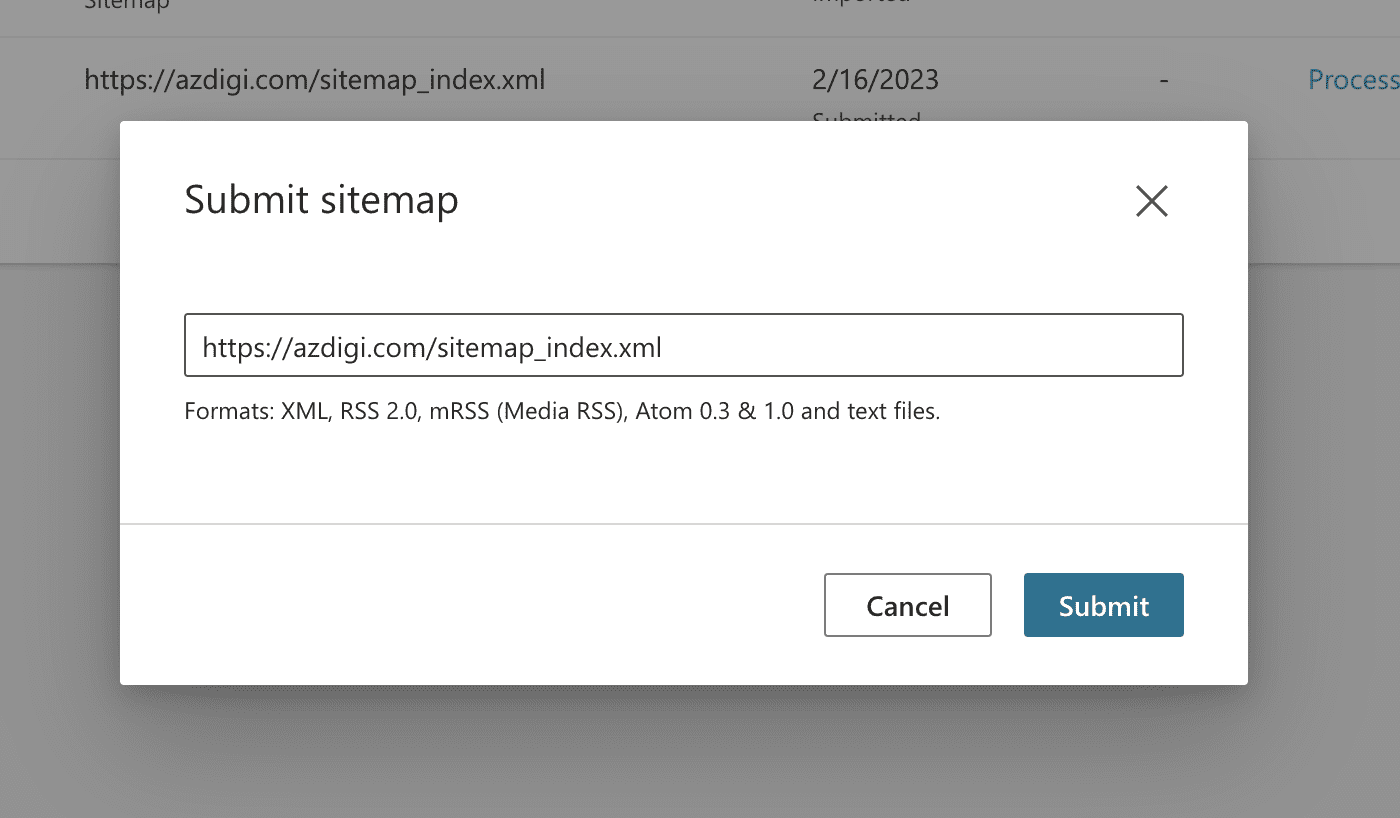This screenshot has width=1400, height=818.
Task: Click the sitemap URL input field
Action: tap(683, 346)
